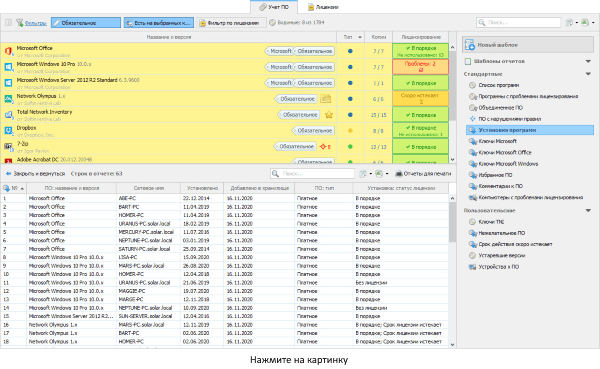Open Список программ report template
Screen dimensions: 600x369
pyautogui.click(x=498, y=85)
